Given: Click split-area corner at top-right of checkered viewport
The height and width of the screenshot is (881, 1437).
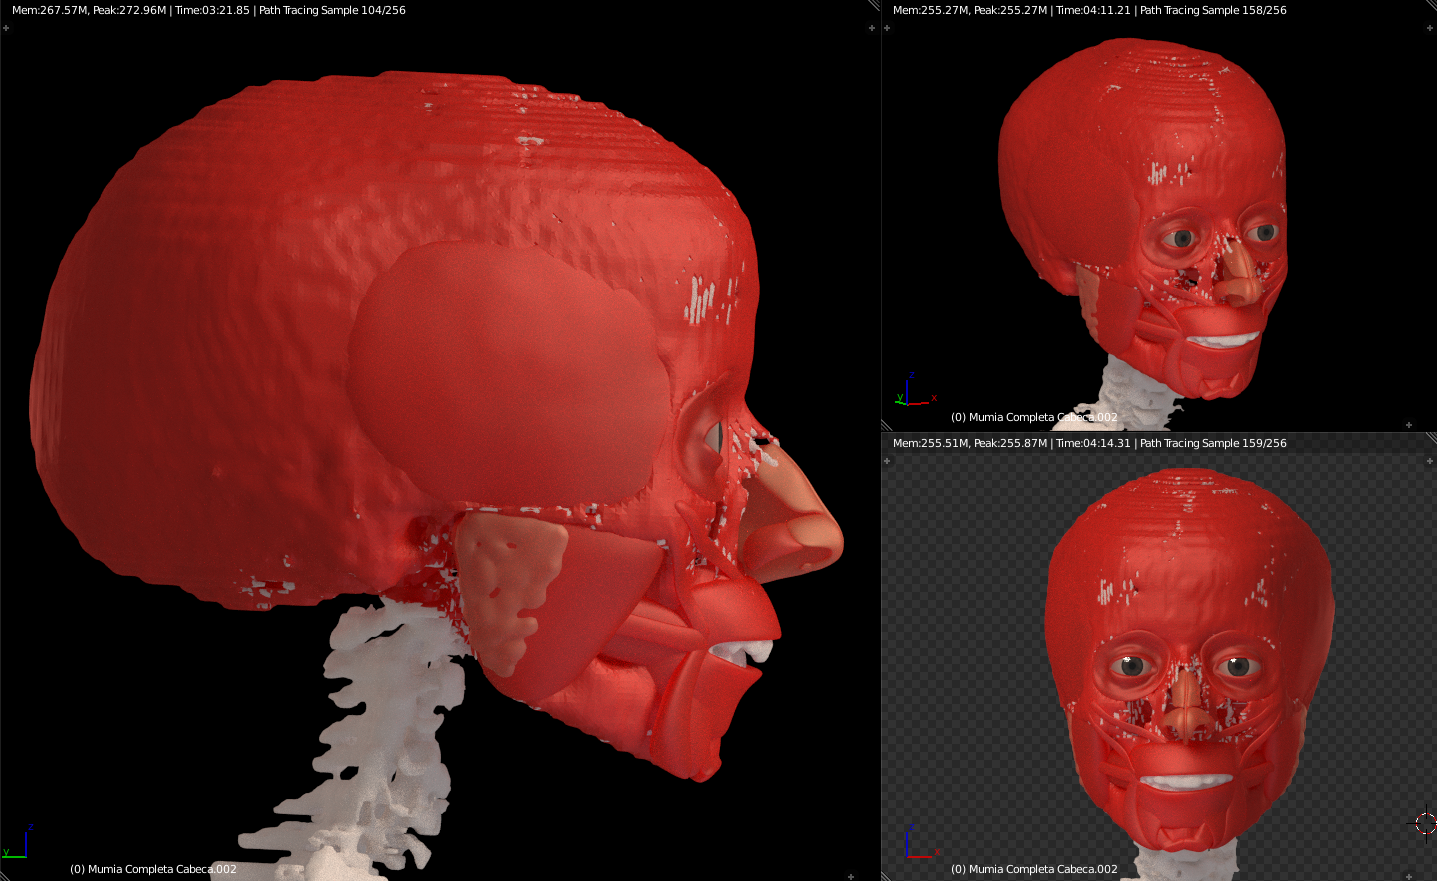Looking at the screenshot, I should 1431,438.
